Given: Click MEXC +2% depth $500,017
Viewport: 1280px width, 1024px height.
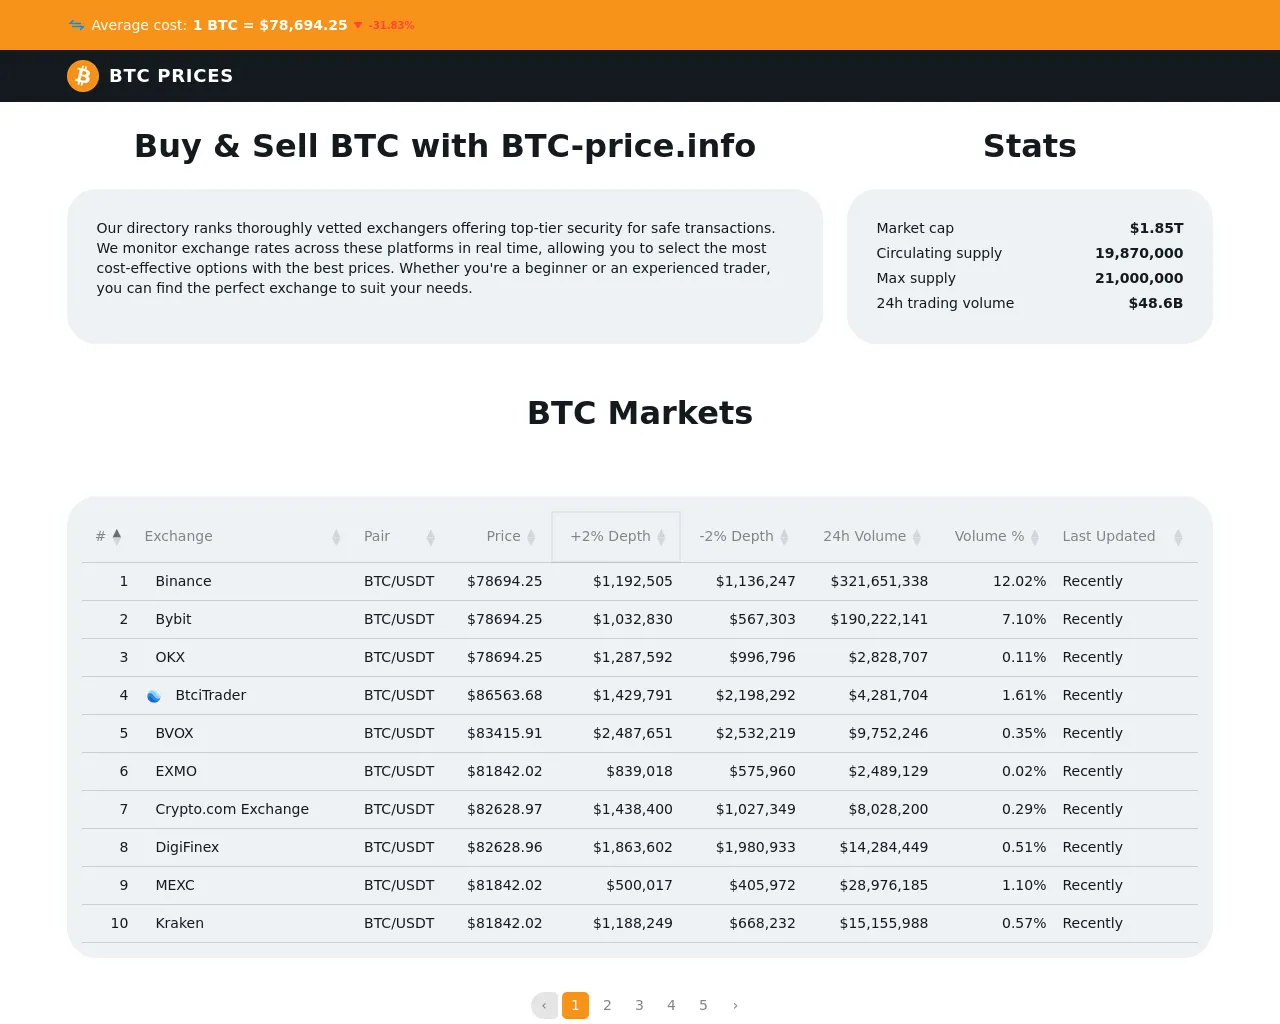Looking at the screenshot, I should coord(639,885).
